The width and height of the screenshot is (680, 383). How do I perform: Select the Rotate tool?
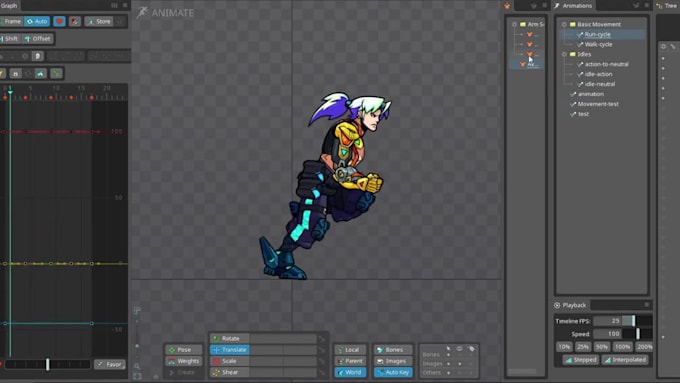[229, 338]
